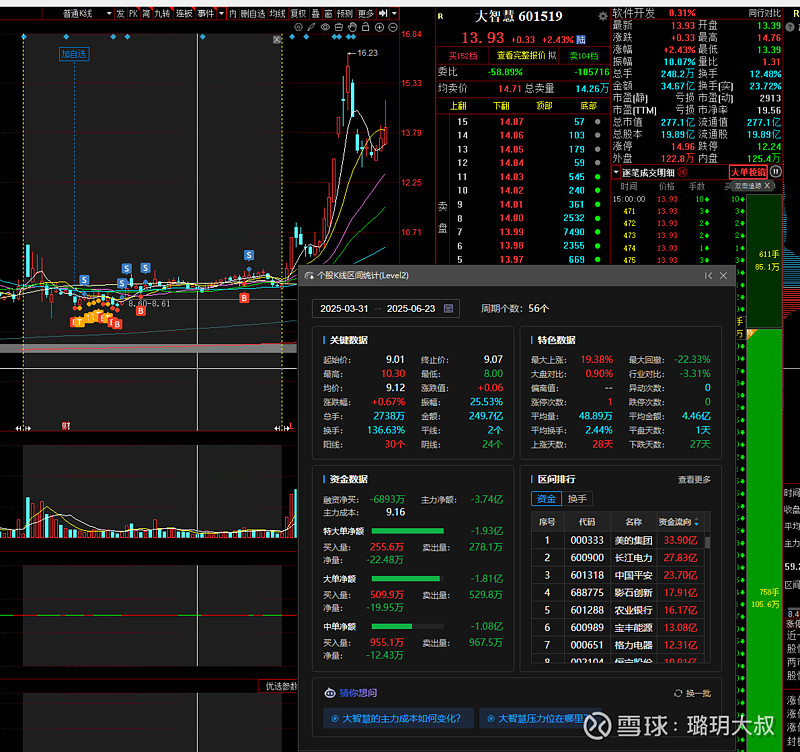Click 下翻 to page down order book
The width and height of the screenshot is (800, 752).
[x=501, y=106]
